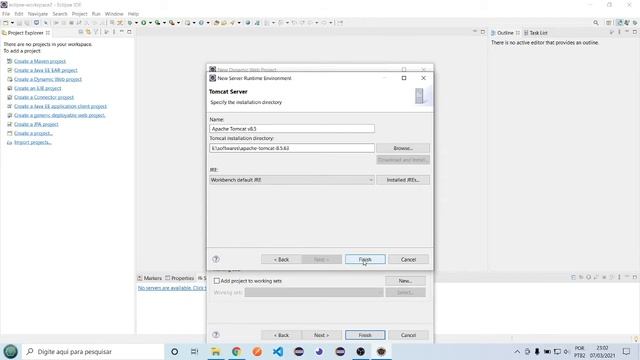The width and height of the screenshot is (640, 360).
Task: Maximize the Project Explorer view
Action: tap(129, 32)
